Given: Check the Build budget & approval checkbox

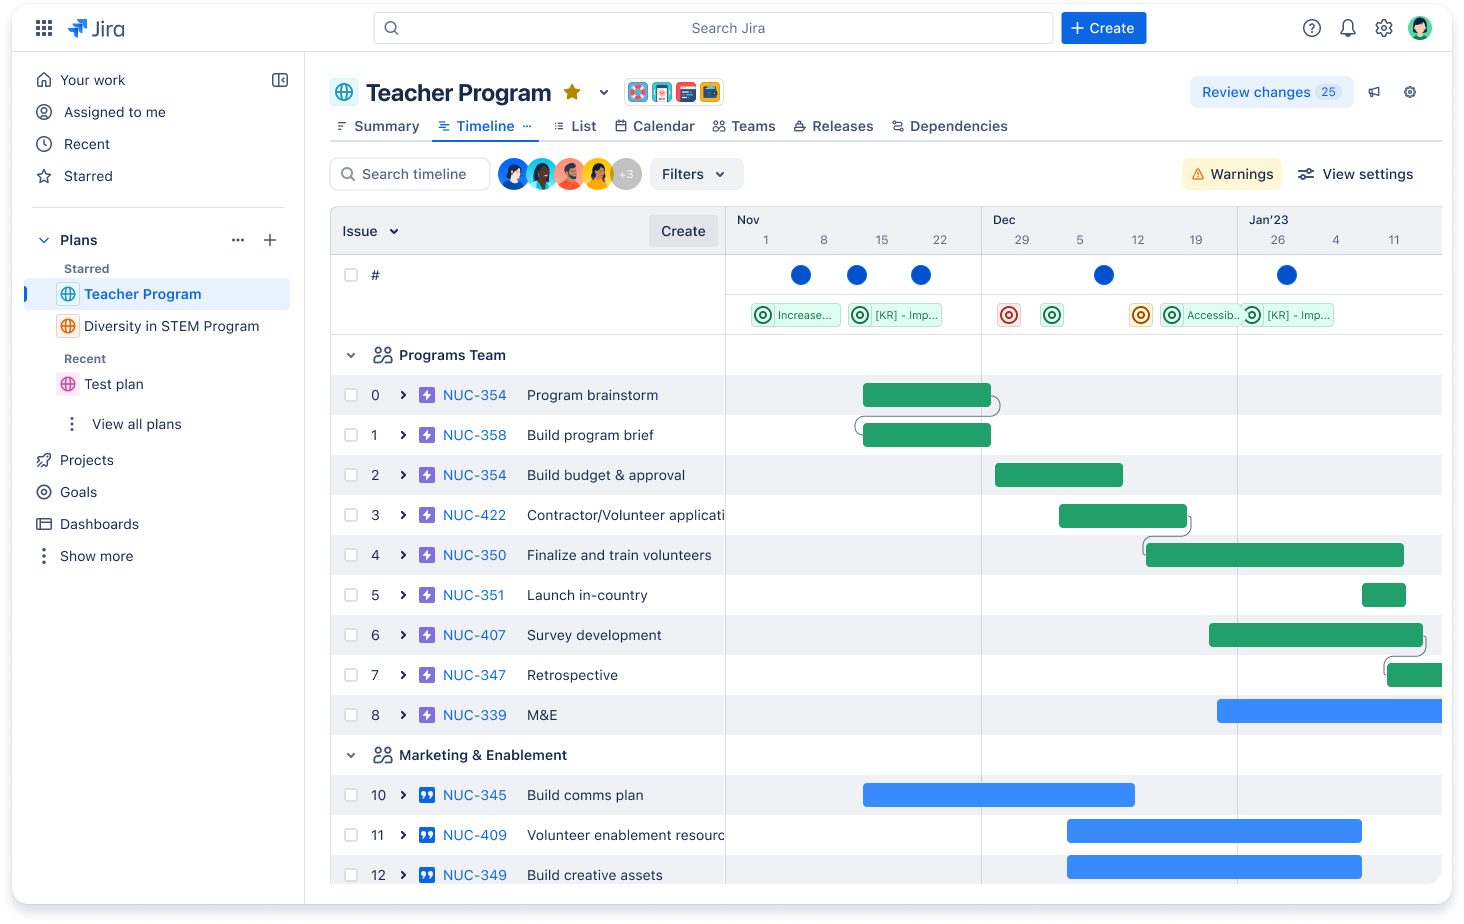Looking at the screenshot, I should (x=351, y=475).
